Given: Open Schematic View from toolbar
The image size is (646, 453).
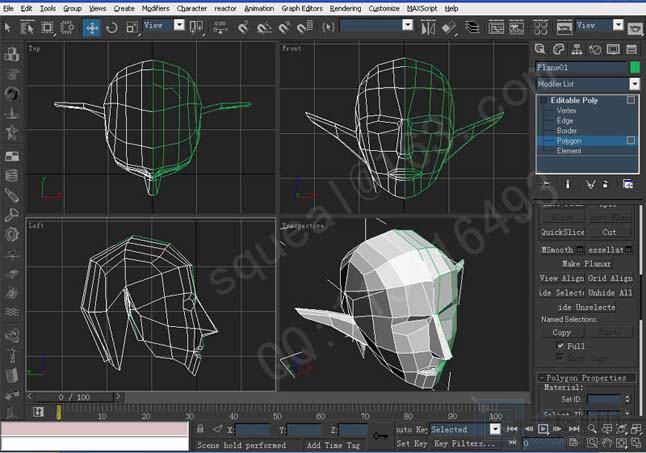Looking at the screenshot, I should tap(517, 28).
